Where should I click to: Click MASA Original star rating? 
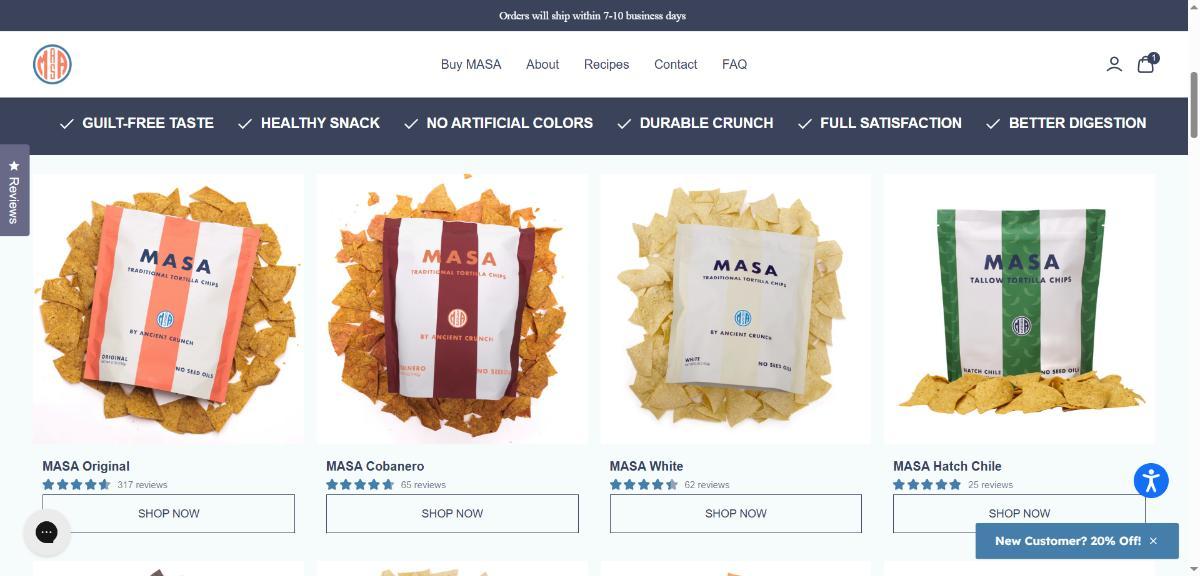76,484
